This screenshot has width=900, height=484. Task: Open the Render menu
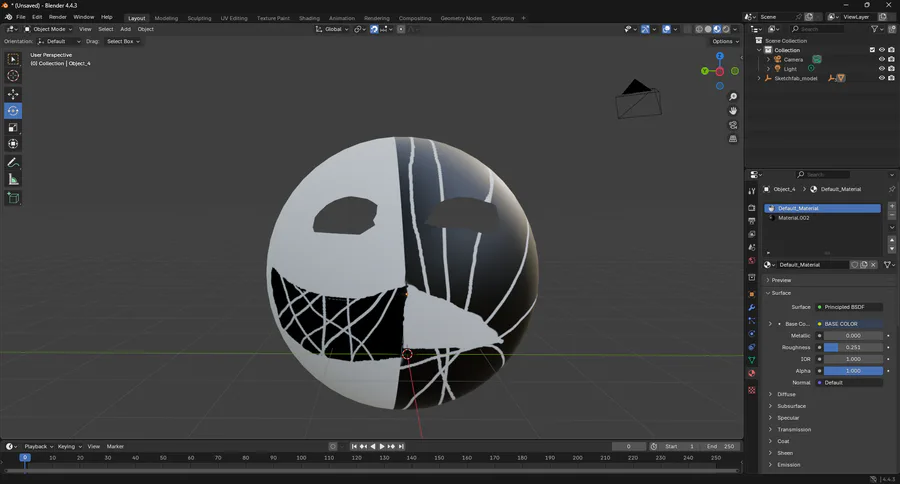[57, 17]
